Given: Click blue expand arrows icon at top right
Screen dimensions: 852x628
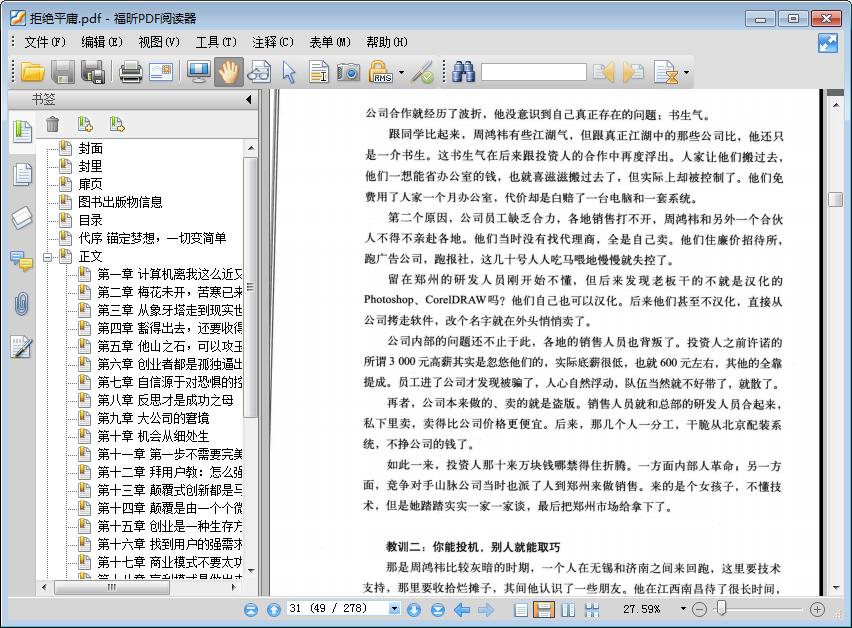Looking at the screenshot, I should [828, 43].
